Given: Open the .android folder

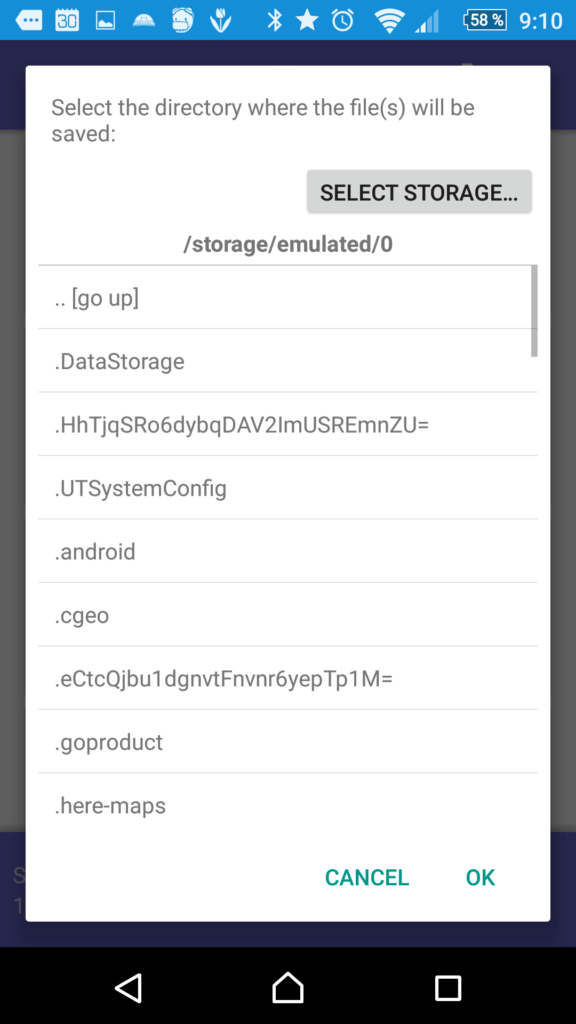Looking at the screenshot, I should click(x=287, y=551).
